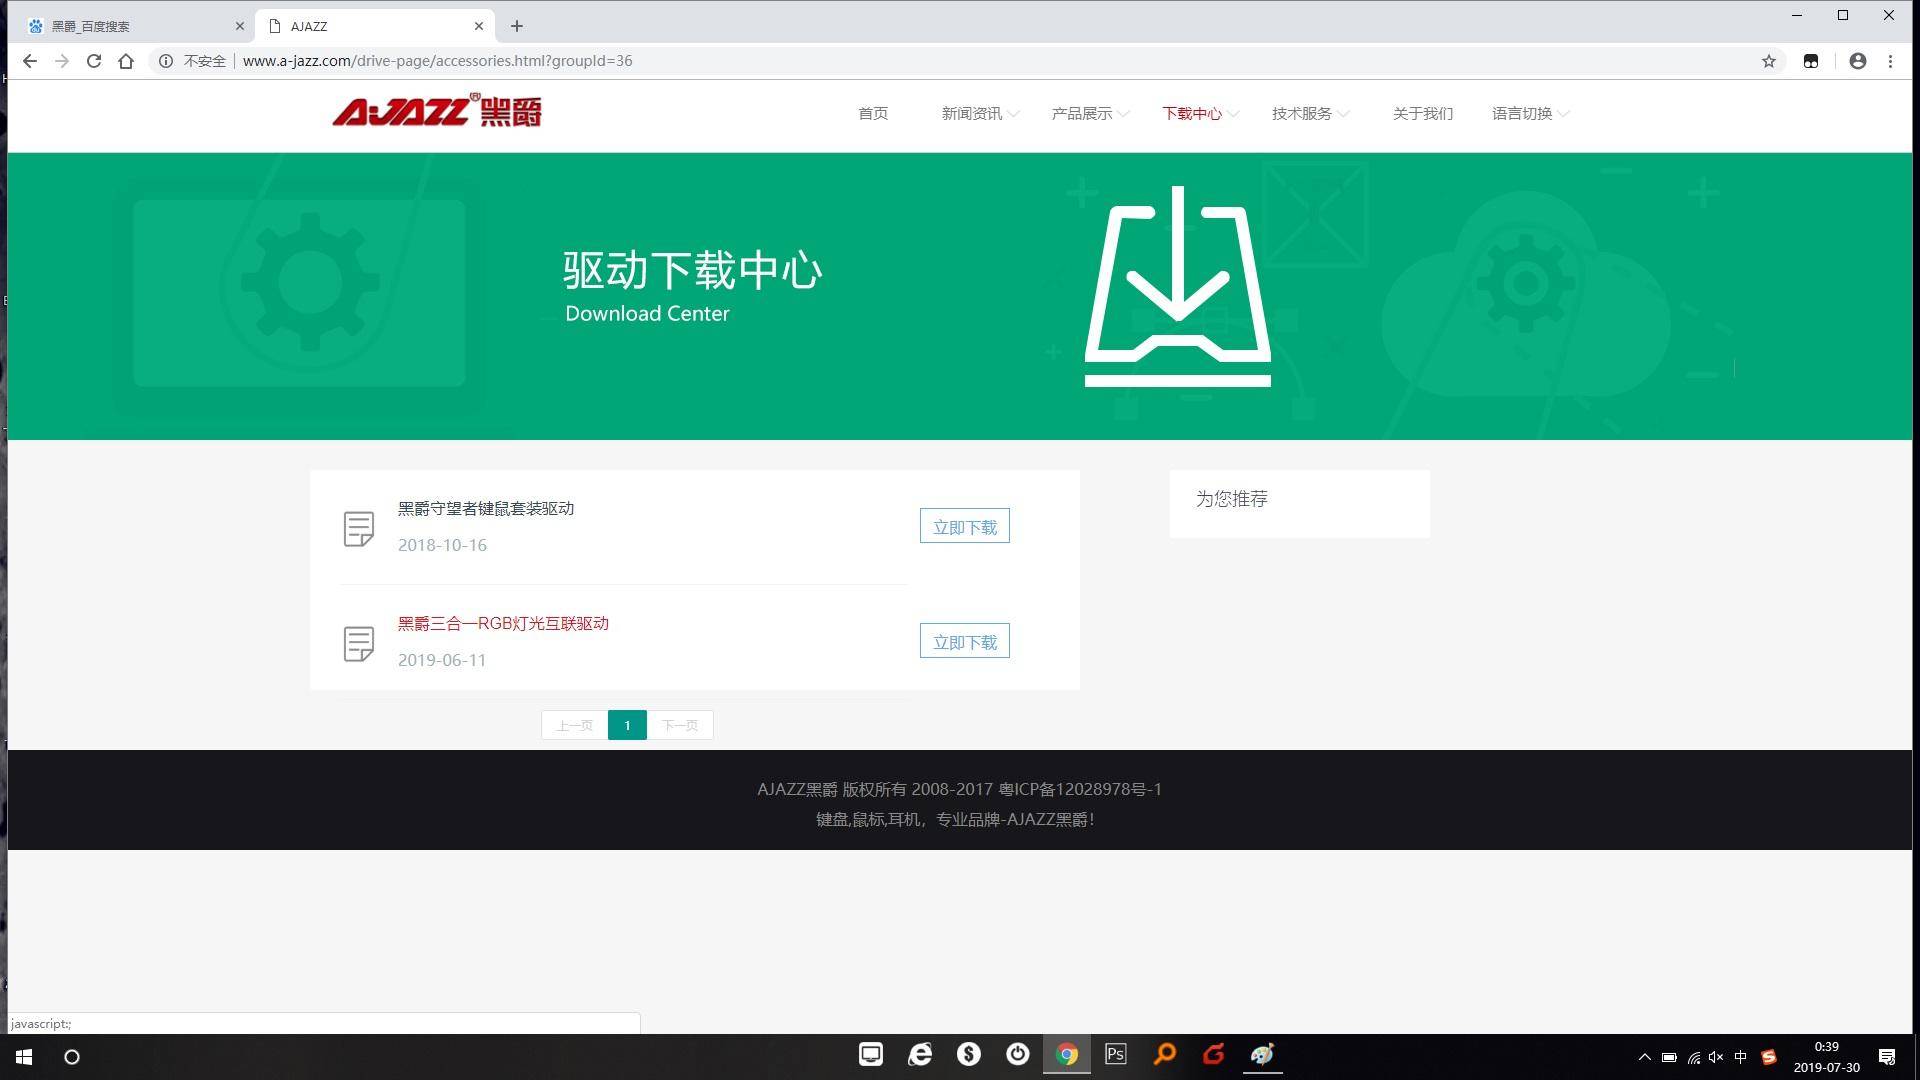Close the AJAZZ tab
Image resolution: width=1920 pixels, height=1080 pixels.
pos(479,26)
